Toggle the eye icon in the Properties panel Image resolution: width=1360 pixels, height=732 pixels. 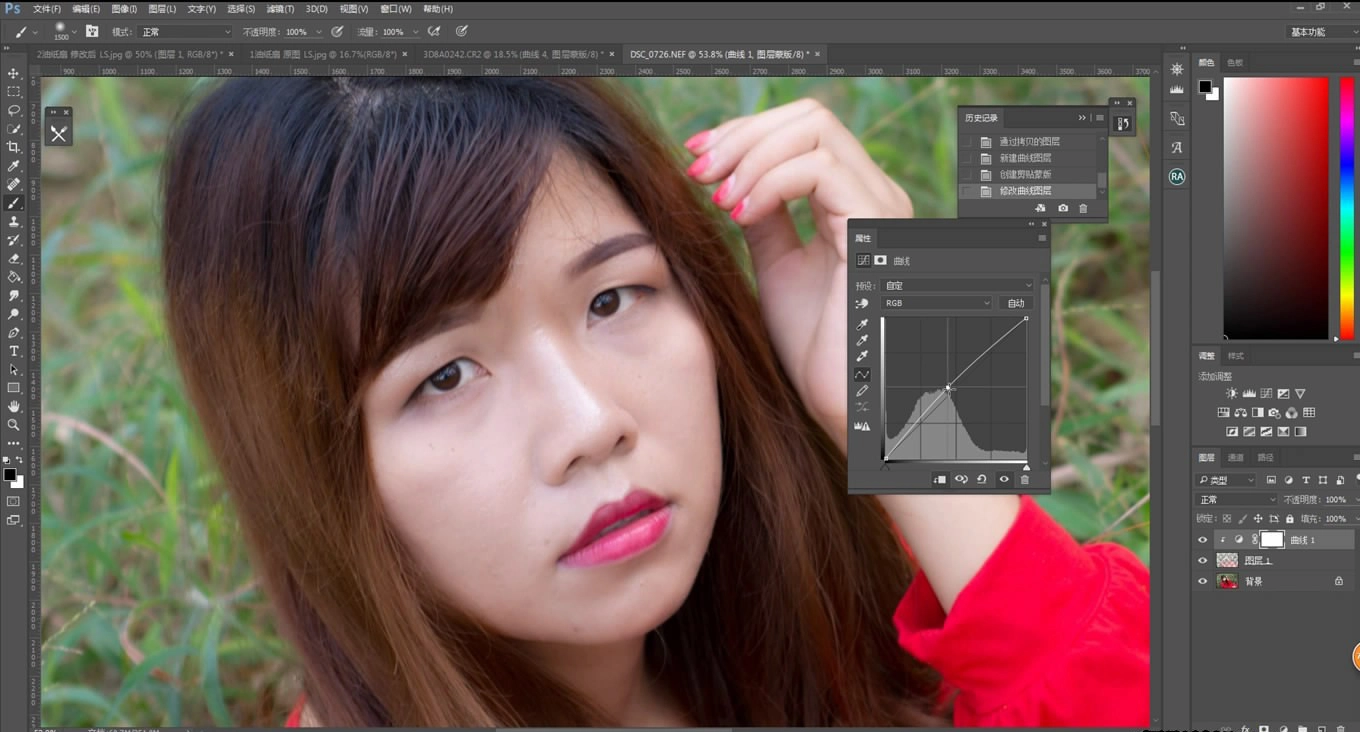pyautogui.click(x=1004, y=480)
